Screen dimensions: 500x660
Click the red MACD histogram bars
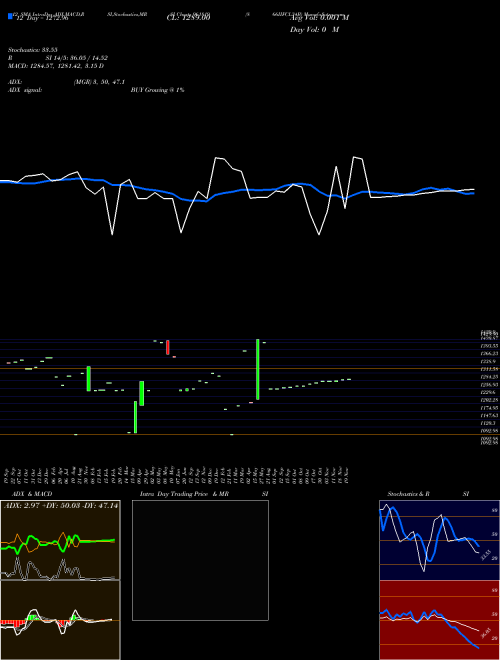tap(12, 623)
